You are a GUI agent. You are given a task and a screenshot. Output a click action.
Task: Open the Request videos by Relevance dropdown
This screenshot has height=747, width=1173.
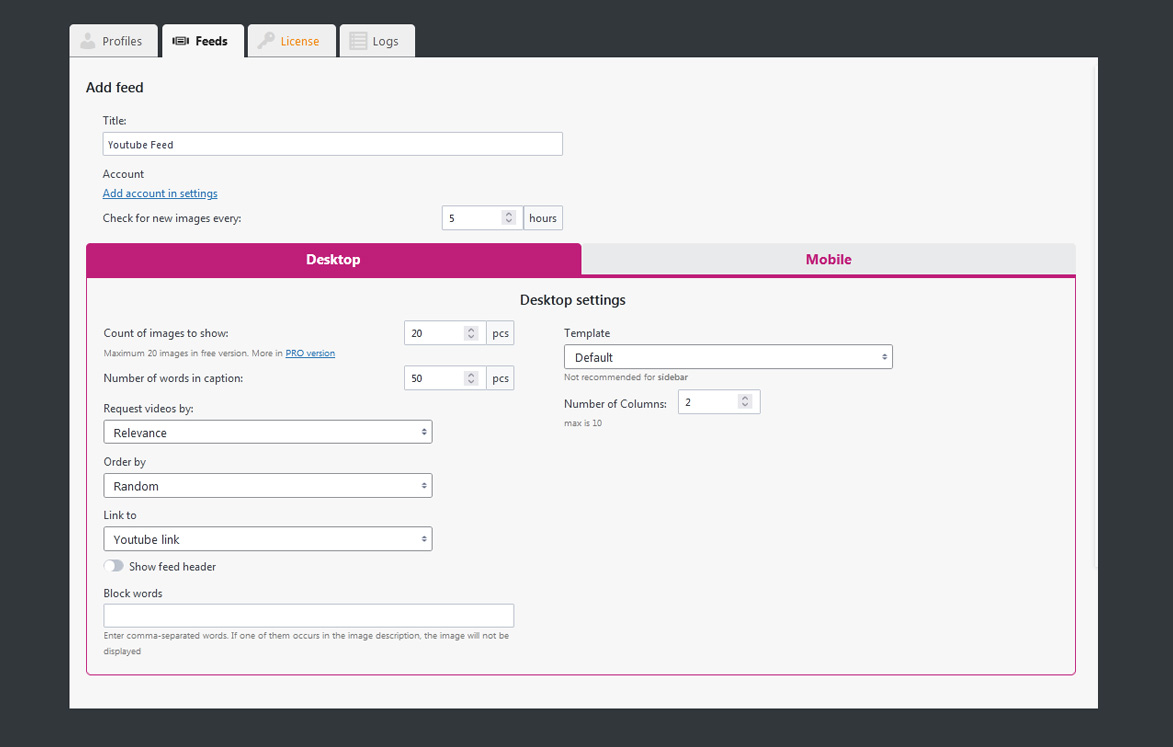click(x=268, y=432)
